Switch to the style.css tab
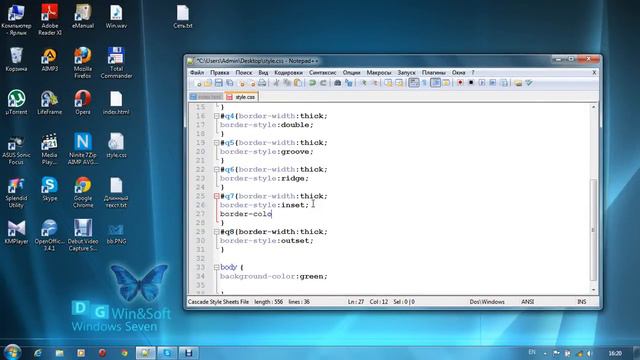This screenshot has width=640, height=360. (242, 97)
